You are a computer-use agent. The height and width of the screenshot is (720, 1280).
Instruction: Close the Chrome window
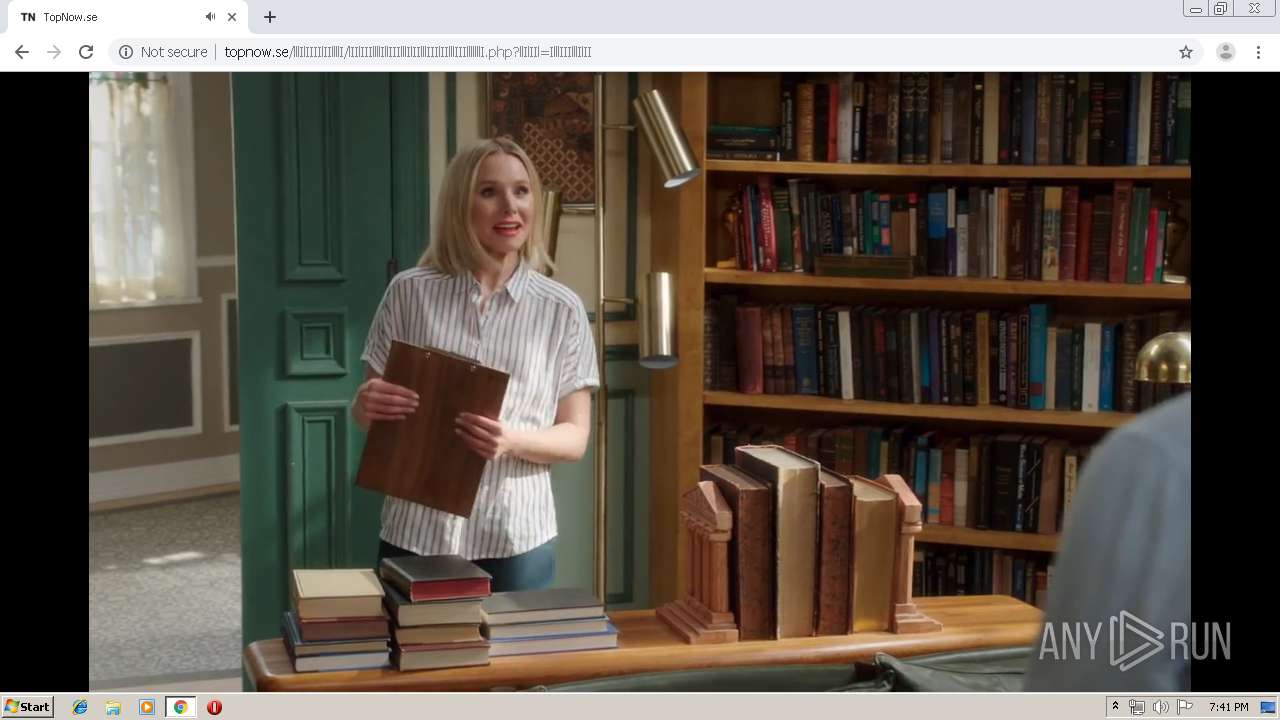tap(1255, 9)
